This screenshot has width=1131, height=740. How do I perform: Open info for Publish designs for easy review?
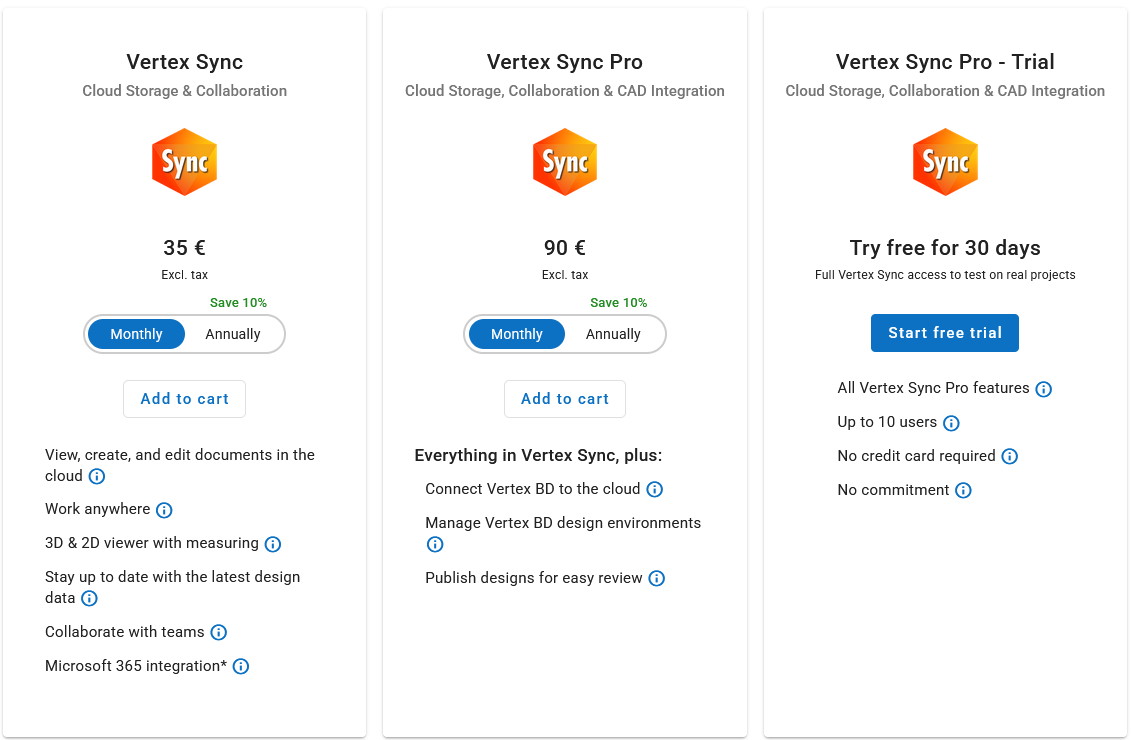pyautogui.click(x=656, y=578)
